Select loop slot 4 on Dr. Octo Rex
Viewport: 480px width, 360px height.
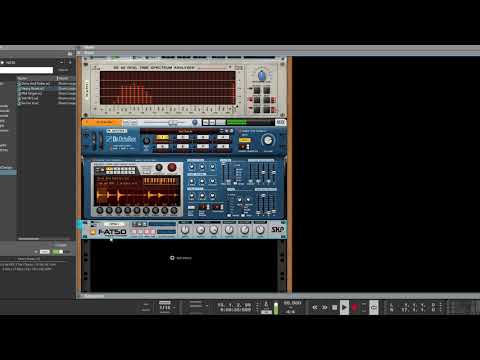coord(223,137)
